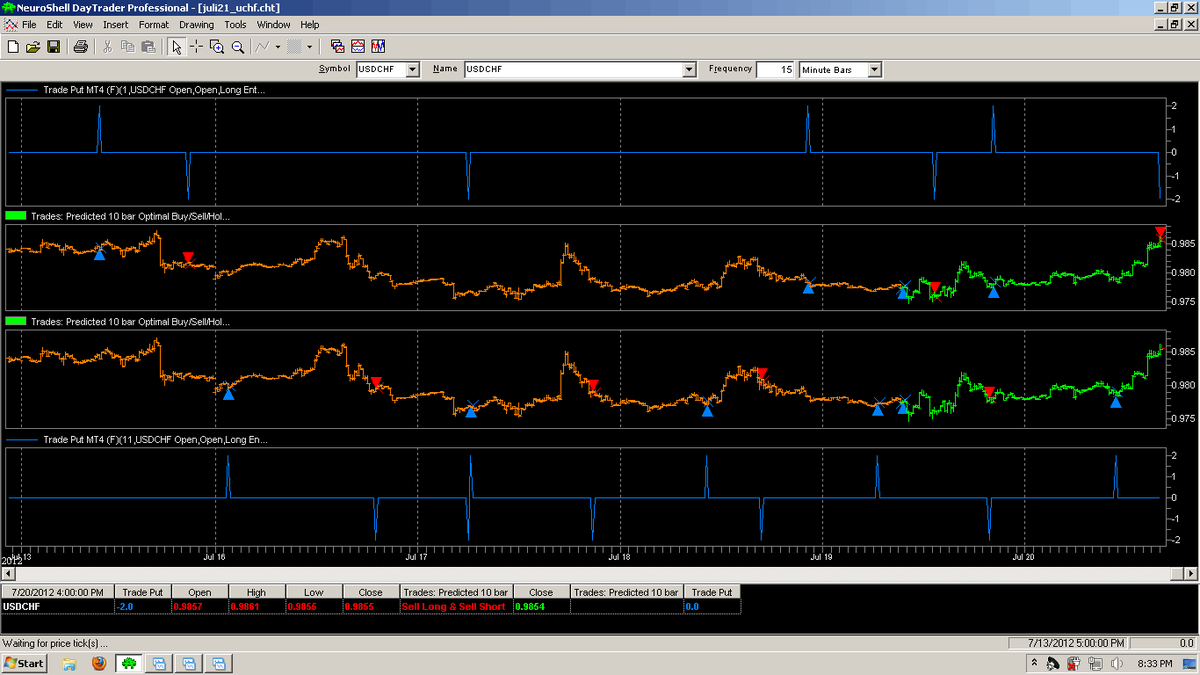Click the blue line legend of top Trade Put
The image size is (1200, 675).
(x=21, y=90)
